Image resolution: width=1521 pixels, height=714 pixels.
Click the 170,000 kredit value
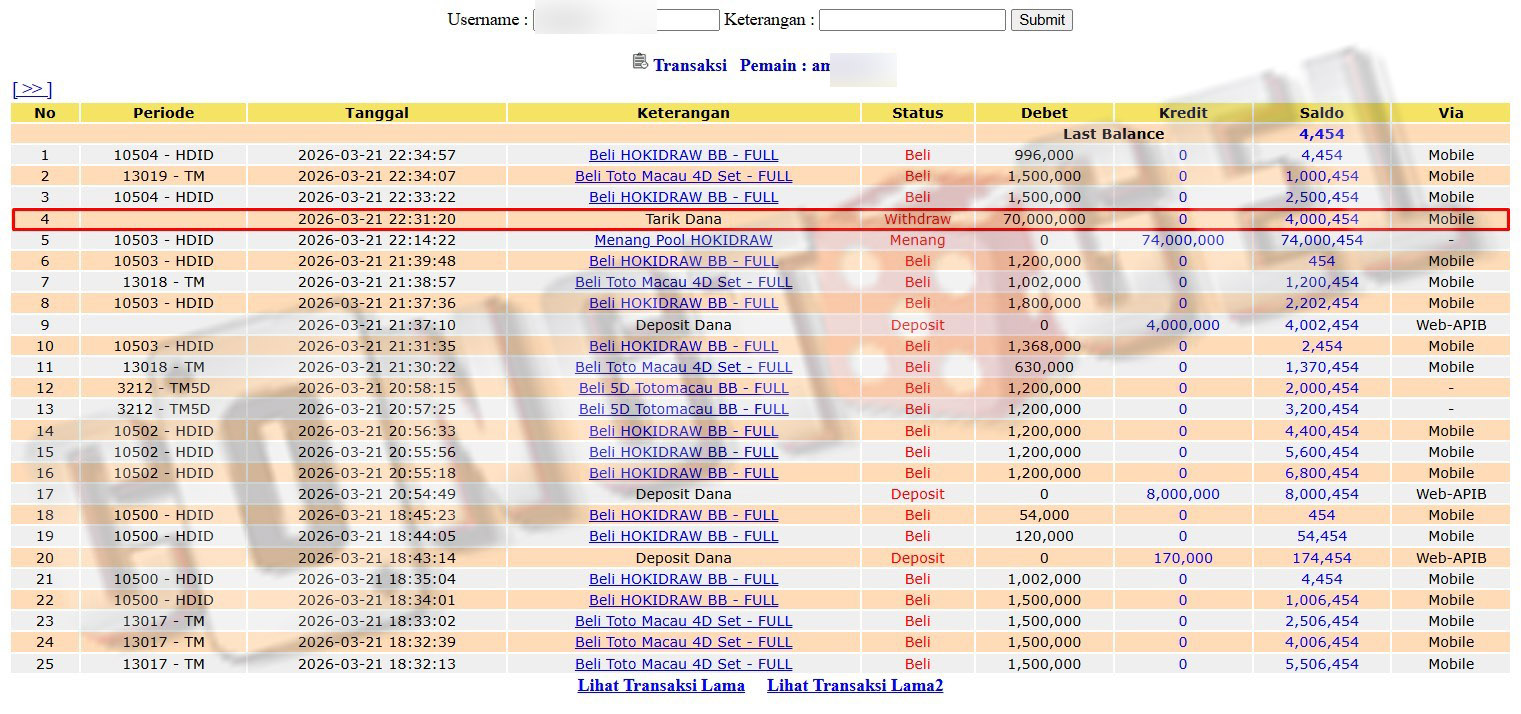1183,558
